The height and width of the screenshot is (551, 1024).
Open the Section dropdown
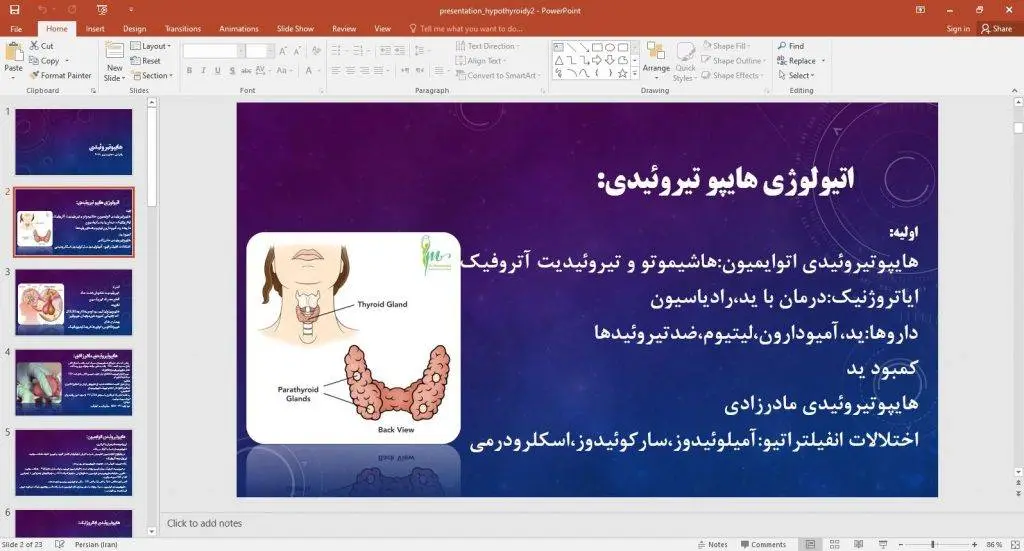pyautogui.click(x=153, y=76)
